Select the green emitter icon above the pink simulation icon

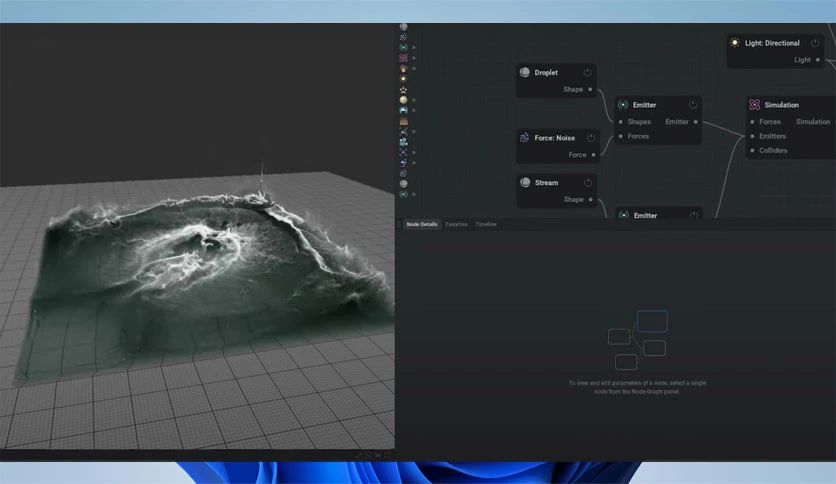404,47
